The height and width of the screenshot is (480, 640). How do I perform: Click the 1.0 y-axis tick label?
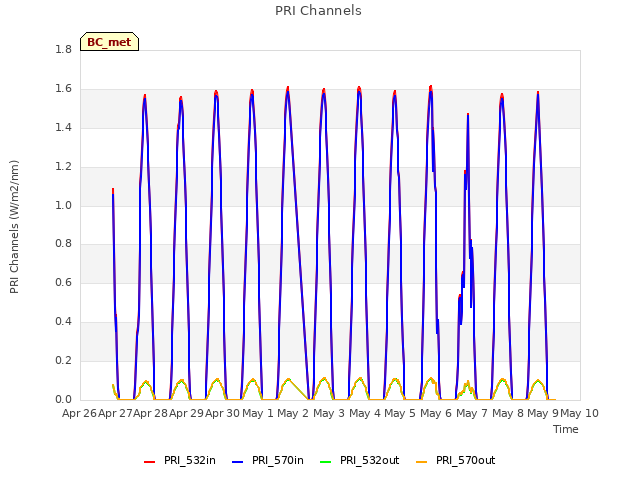pos(63,205)
